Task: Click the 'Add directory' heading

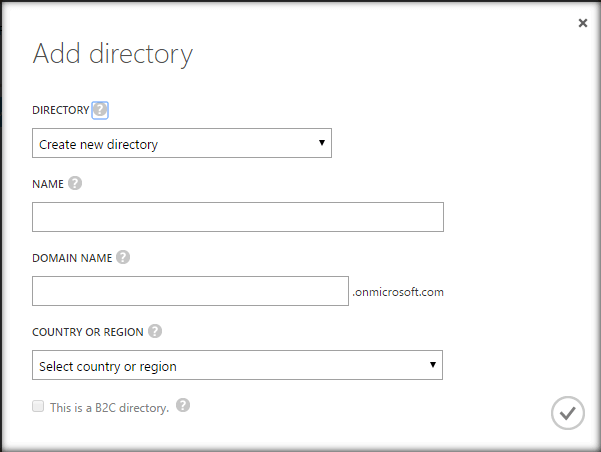Action: [x=113, y=54]
